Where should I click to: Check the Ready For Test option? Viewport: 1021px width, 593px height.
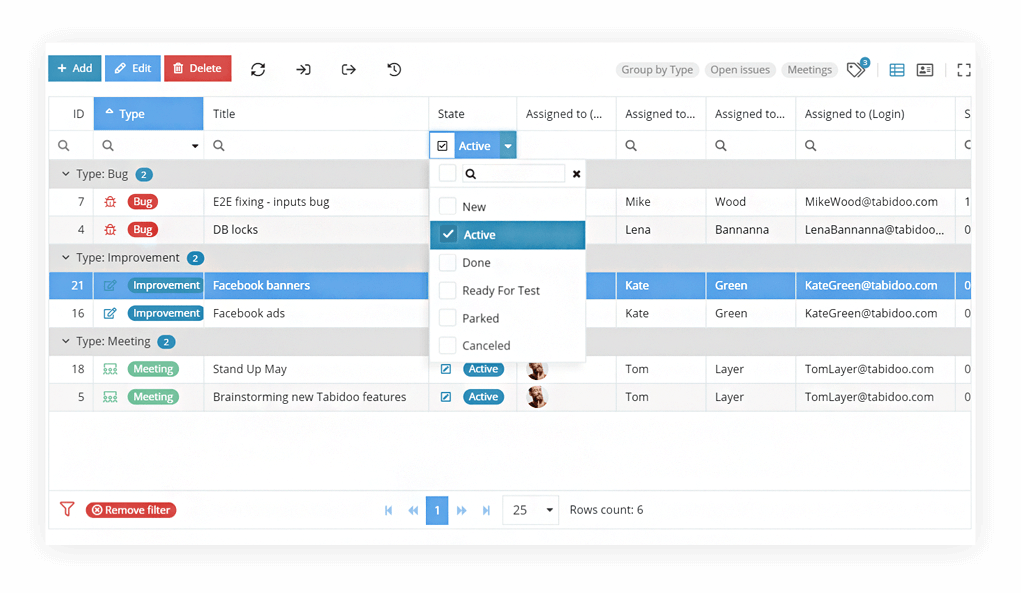point(447,290)
